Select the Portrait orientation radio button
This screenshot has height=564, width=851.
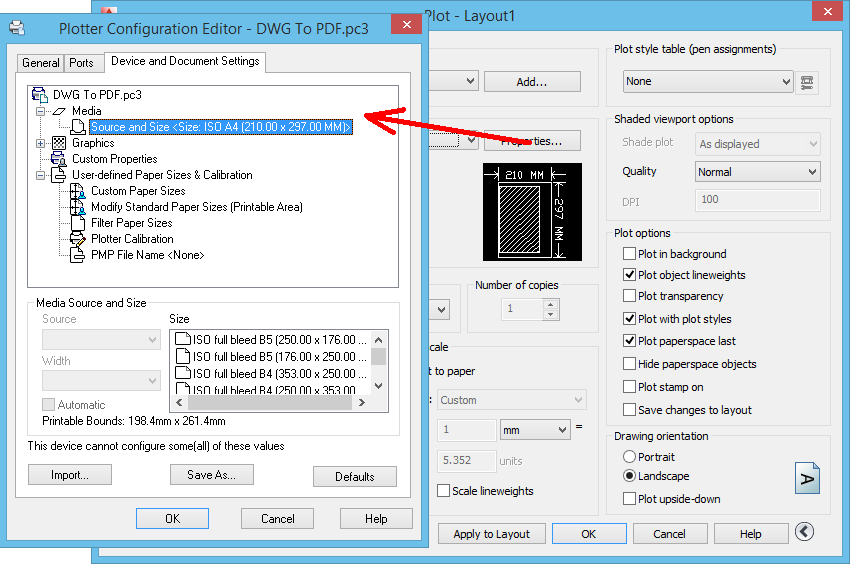(x=629, y=456)
